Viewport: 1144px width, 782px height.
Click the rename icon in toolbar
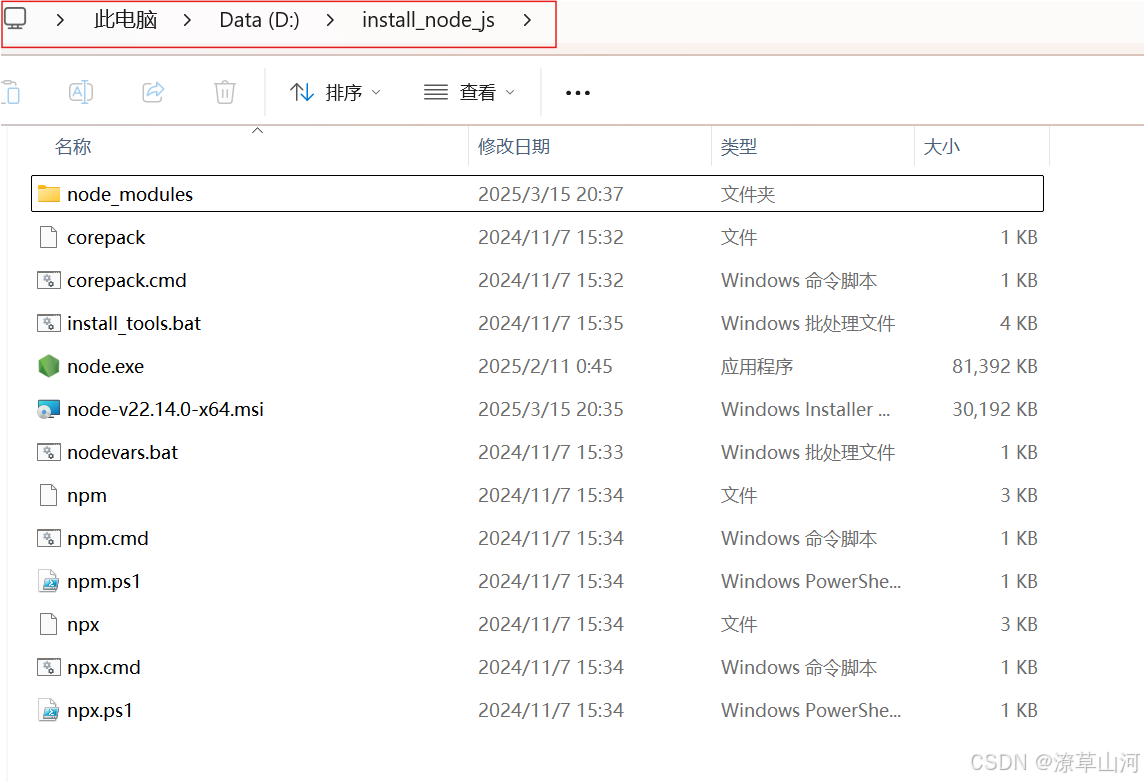click(x=81, y=92)
